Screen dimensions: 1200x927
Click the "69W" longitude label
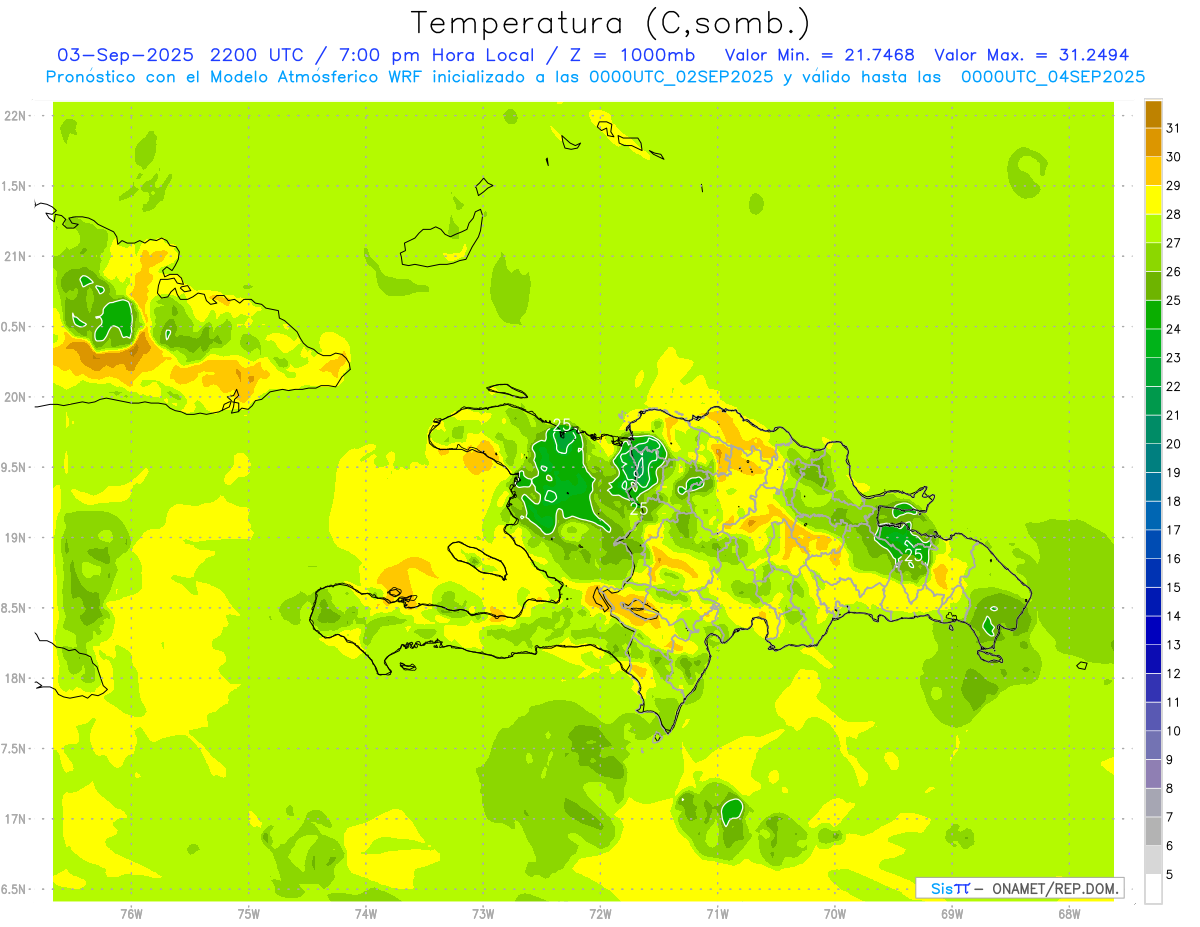point(952,913)
